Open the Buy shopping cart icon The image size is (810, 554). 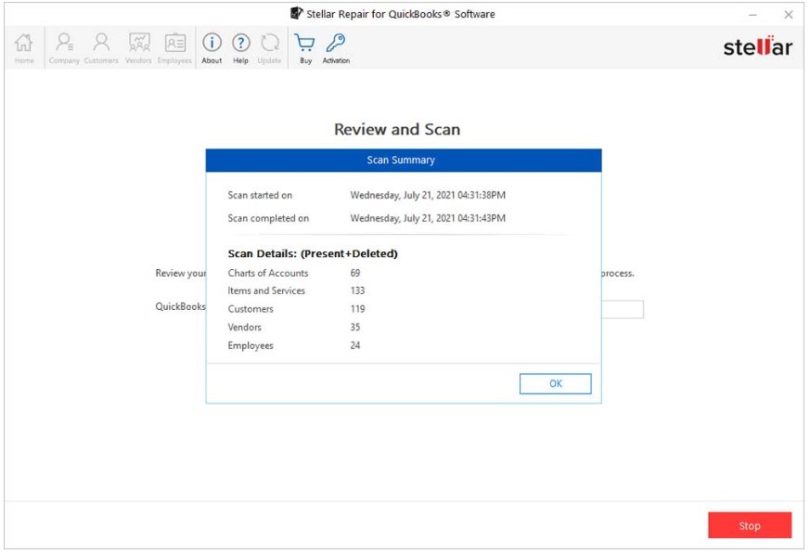coord(305,48)
